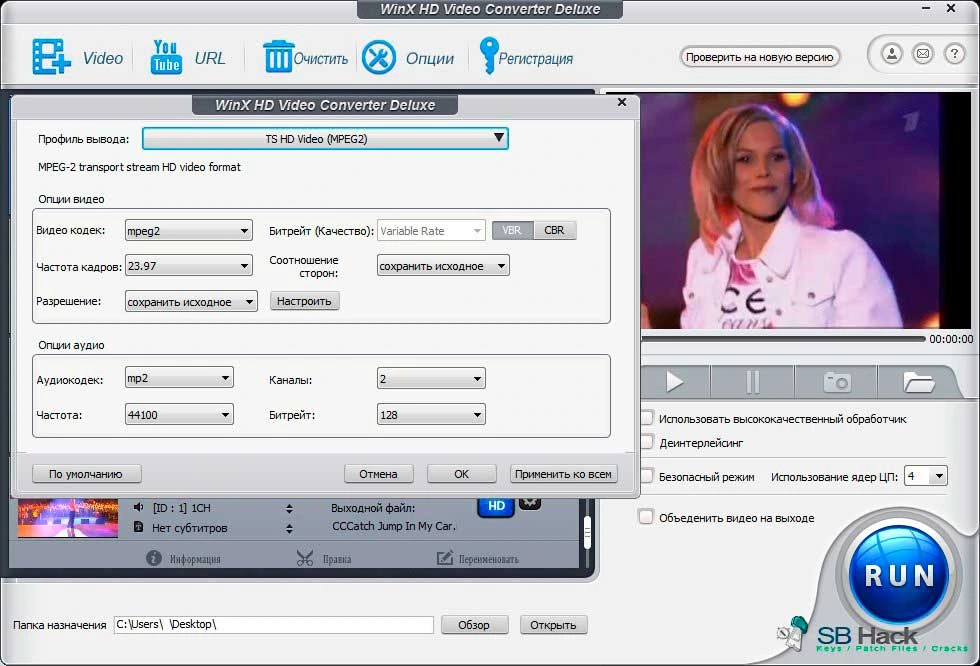Take a snapshot with the camera icon
This screenshot has width=980, height=666.
coord(836,381)
